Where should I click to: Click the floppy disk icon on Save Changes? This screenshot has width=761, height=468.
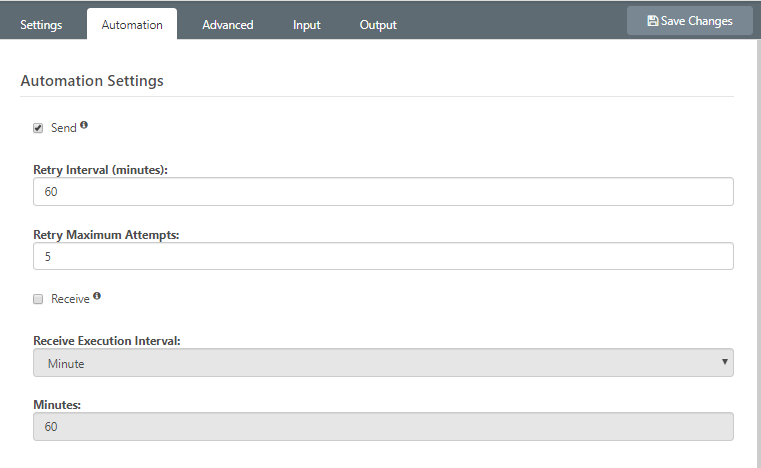click(653, 21)
